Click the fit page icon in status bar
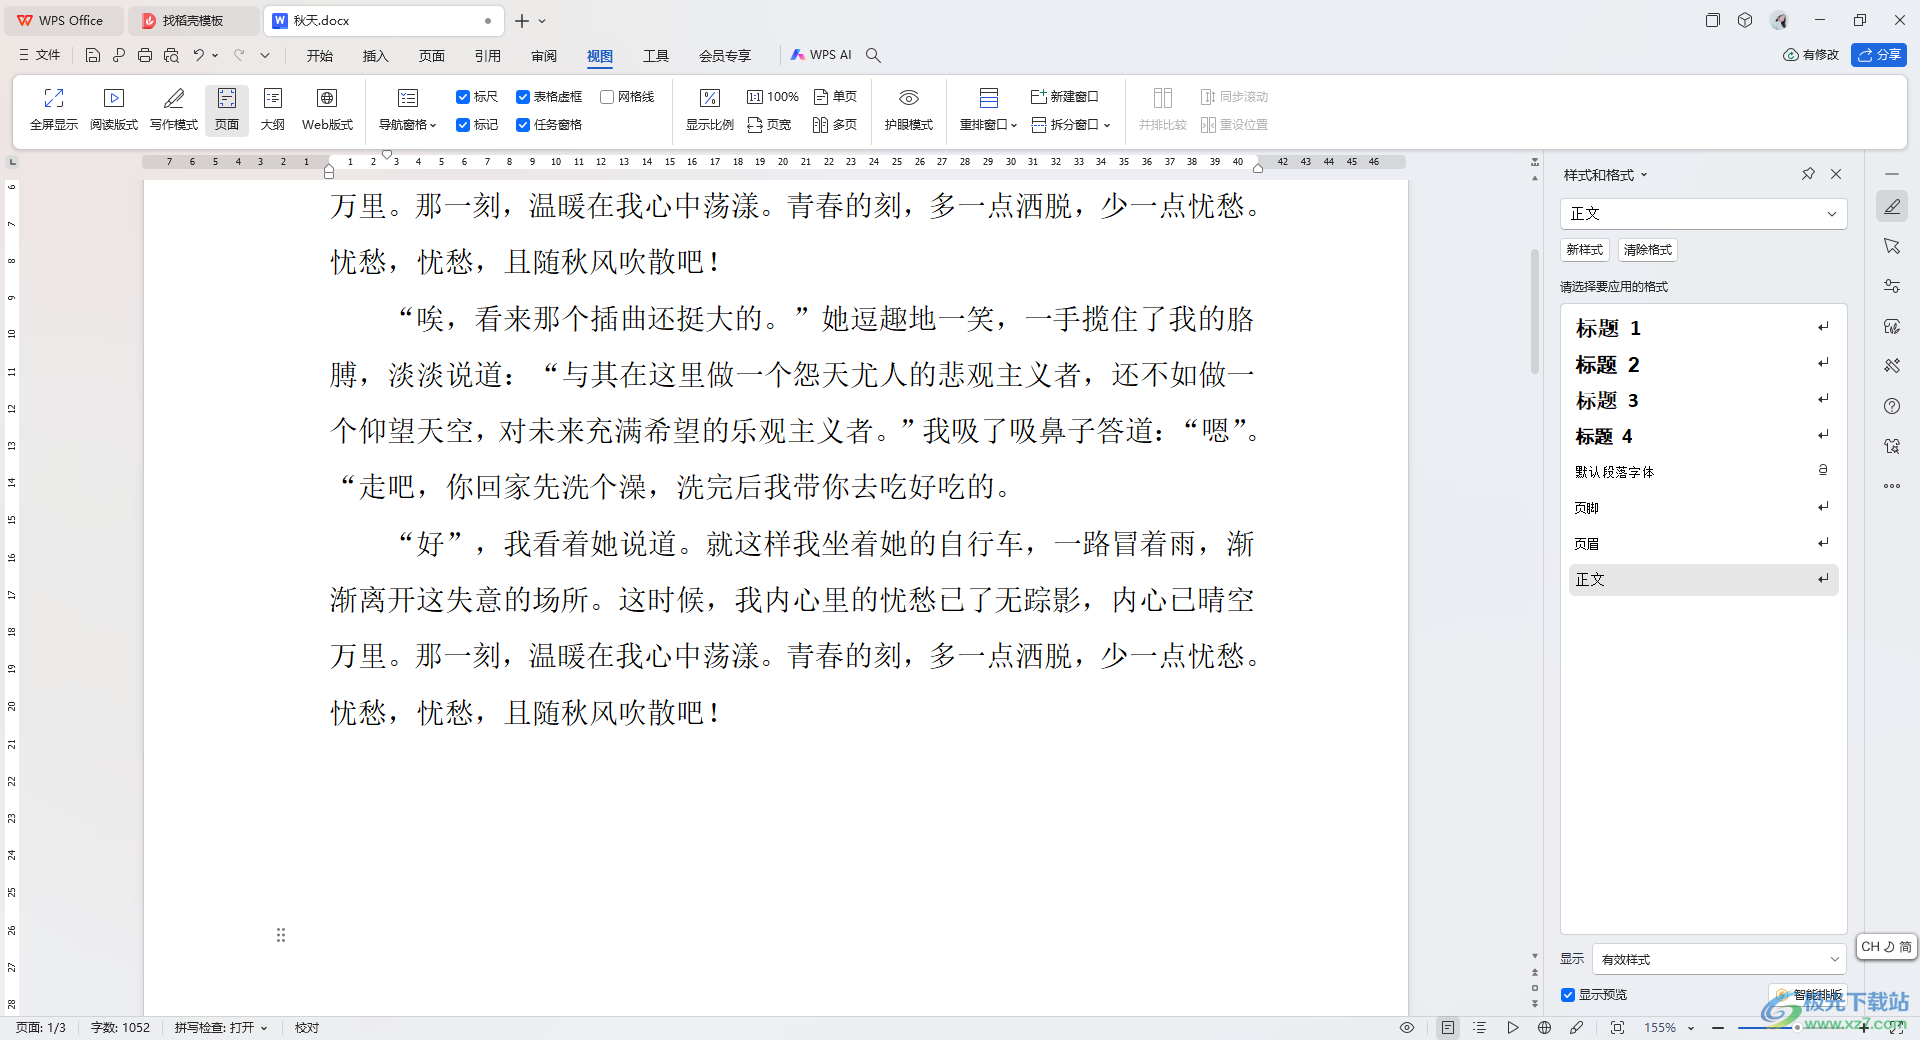 1617,1028
